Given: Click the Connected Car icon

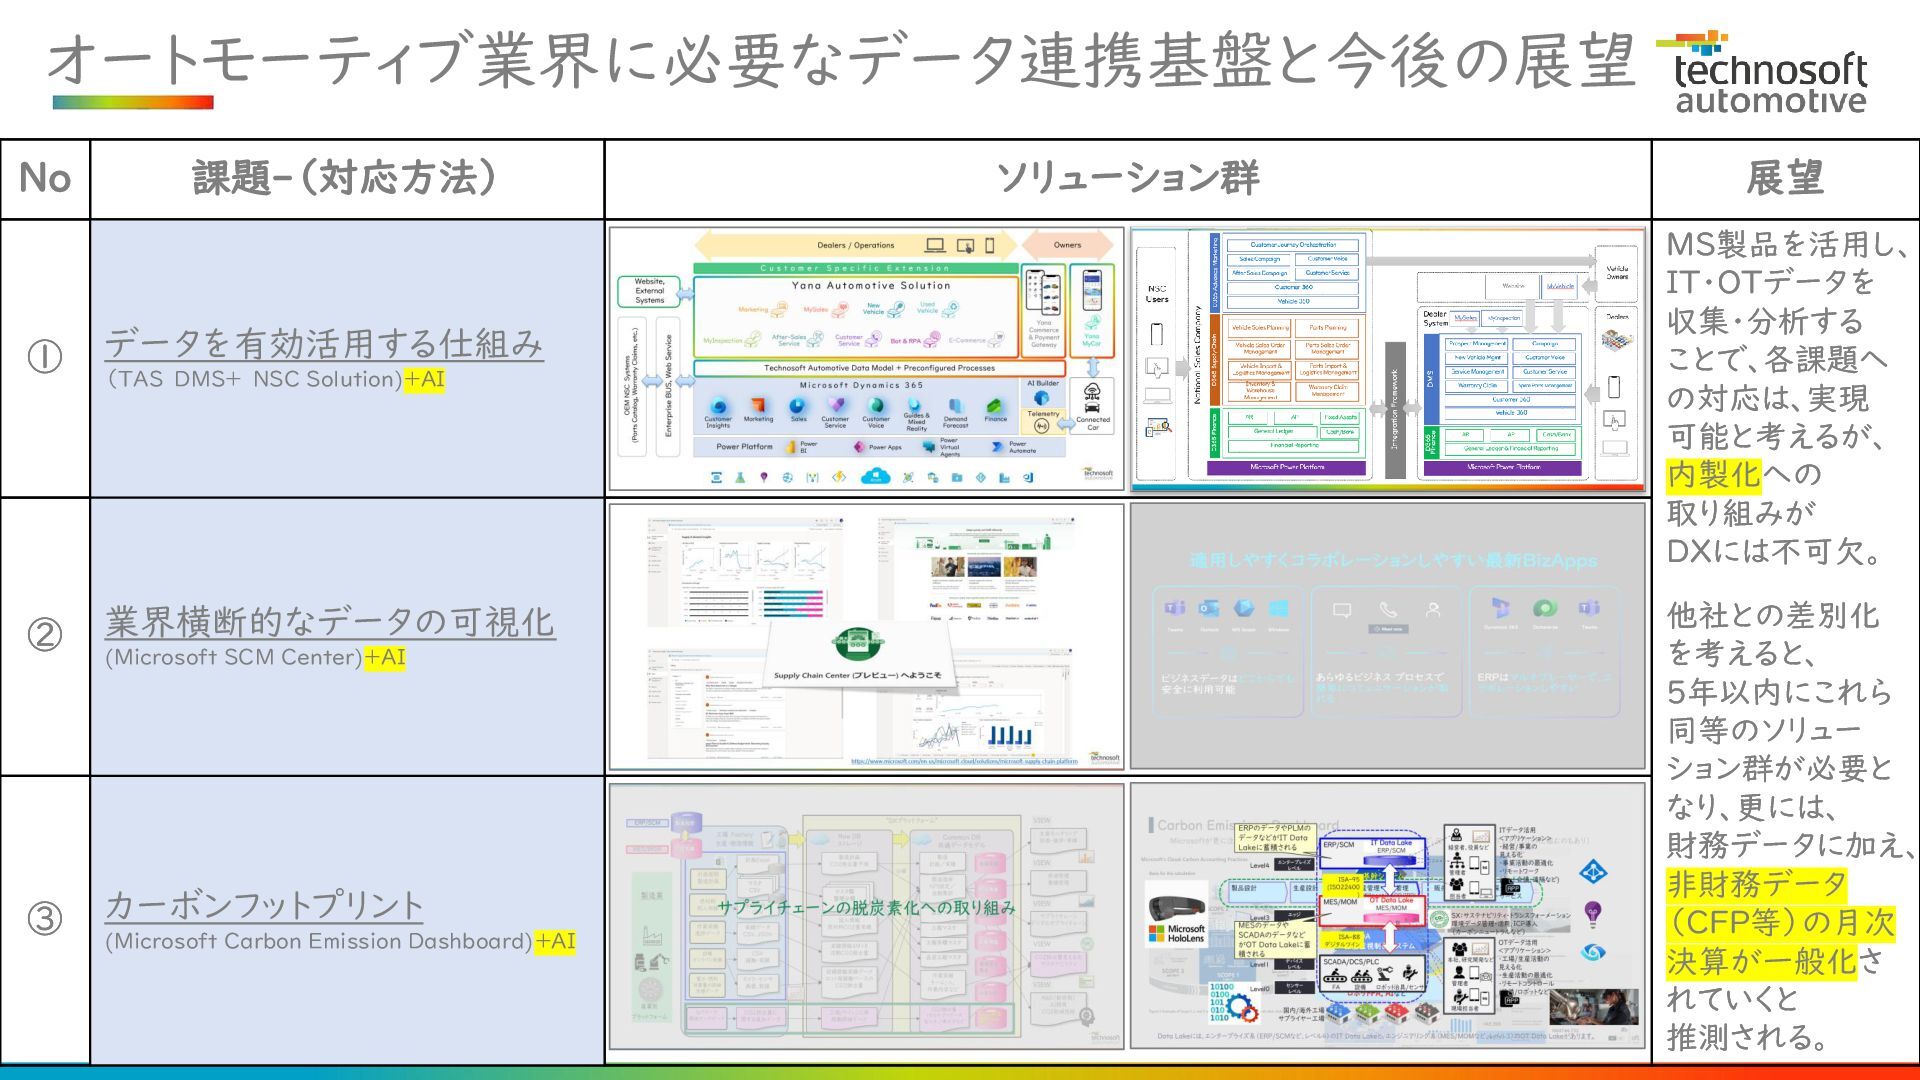Looking at the screenshot, I should pyautogui.click(x=1092, y=398).
